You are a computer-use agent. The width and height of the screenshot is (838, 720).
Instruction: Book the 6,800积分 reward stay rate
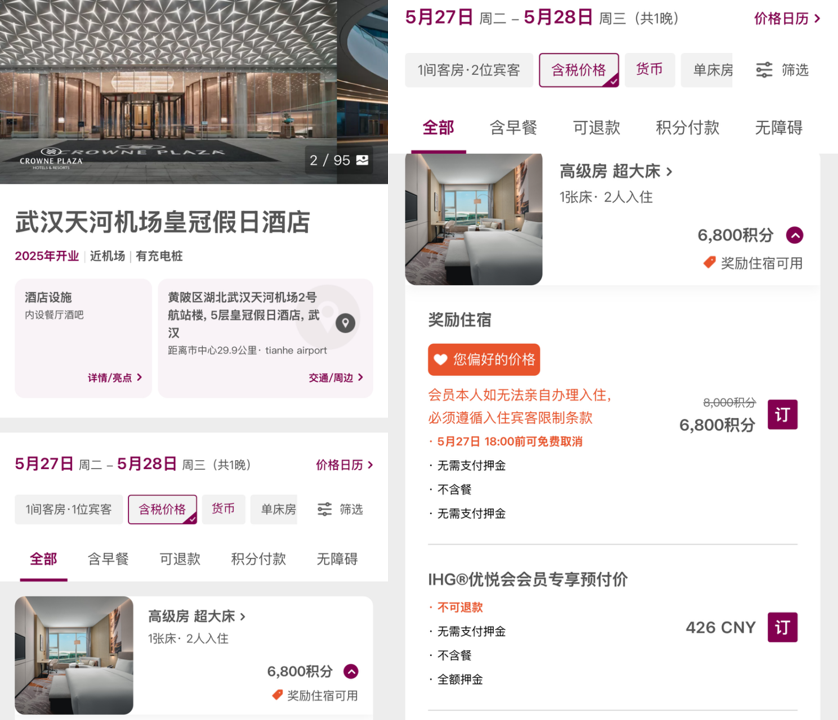(782, 414)
